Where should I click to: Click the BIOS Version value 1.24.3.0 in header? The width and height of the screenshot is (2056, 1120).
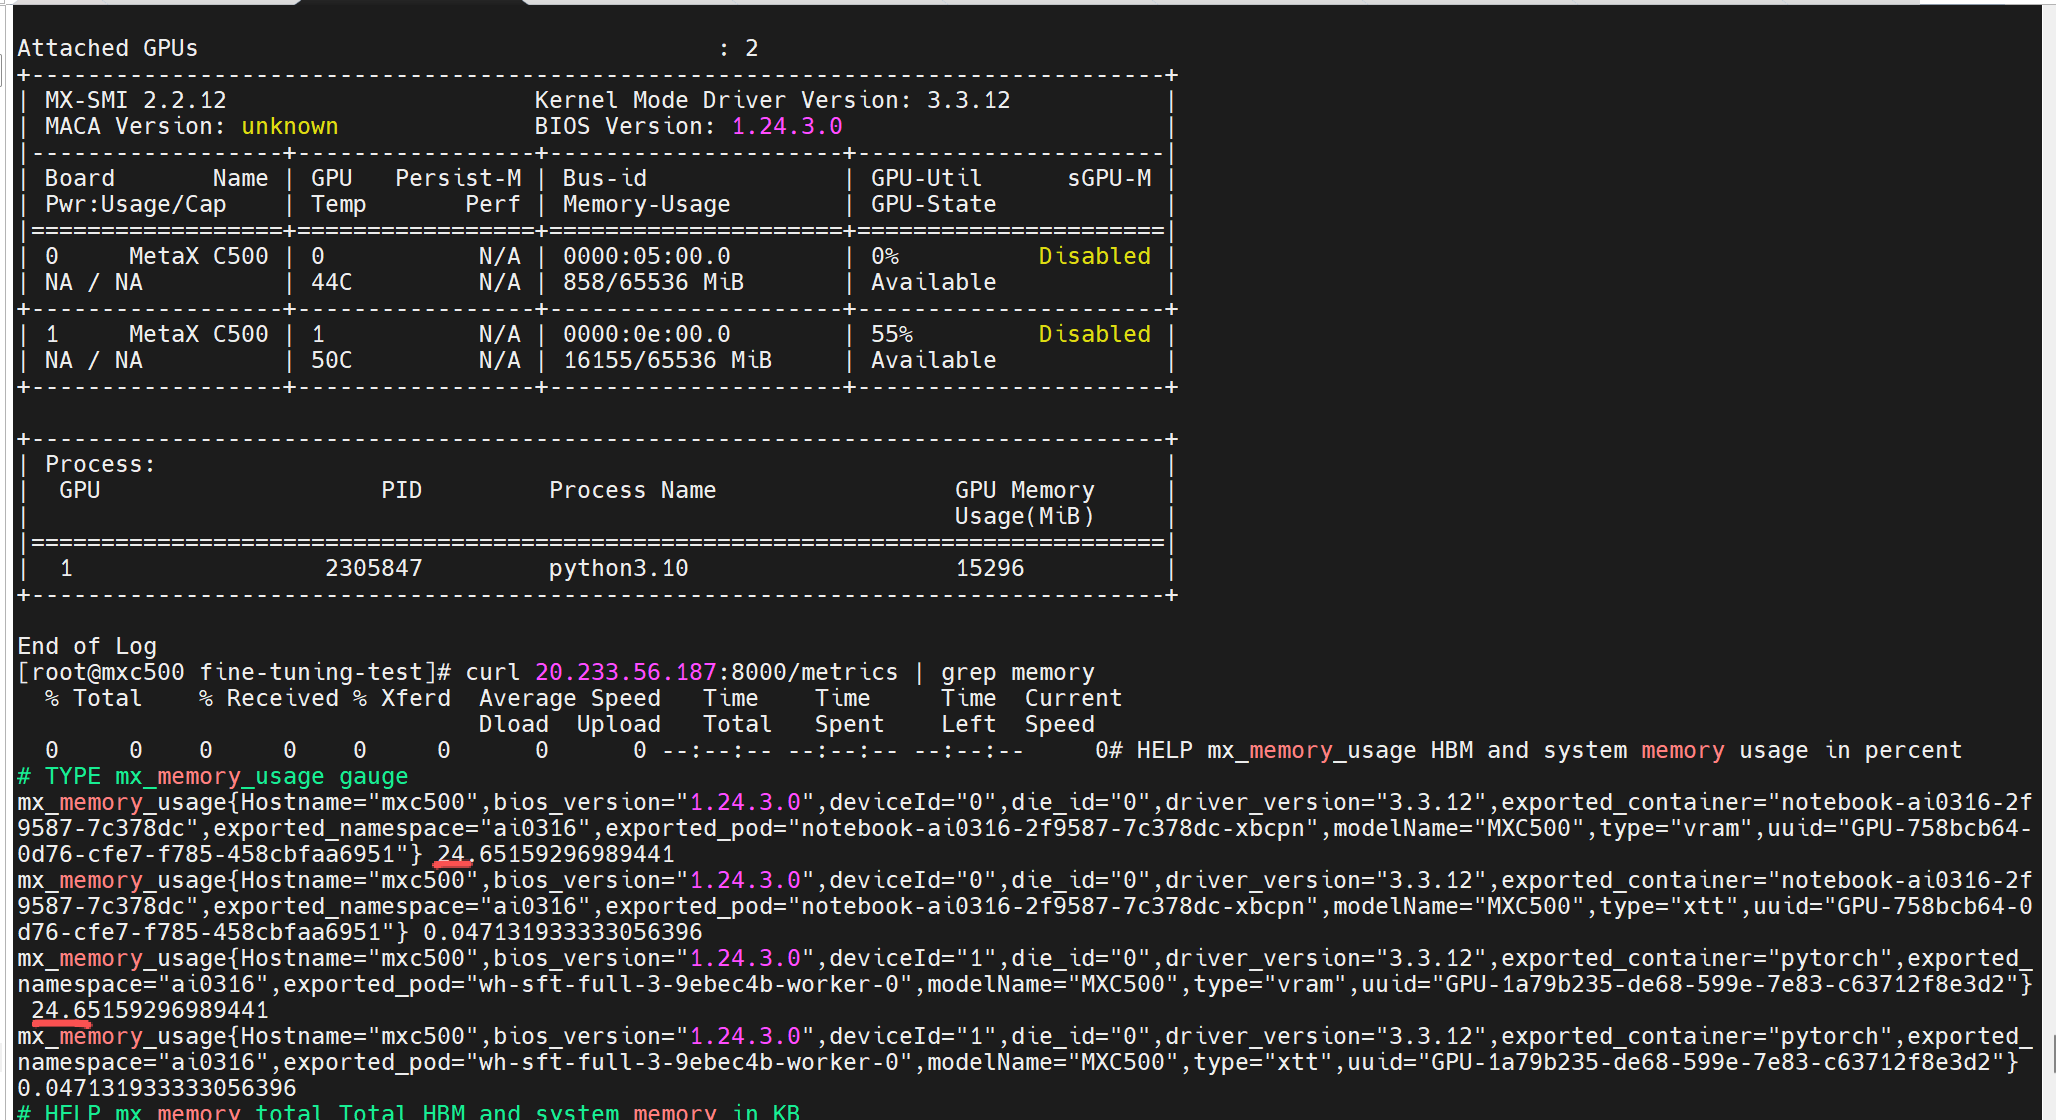pos(787,126)
